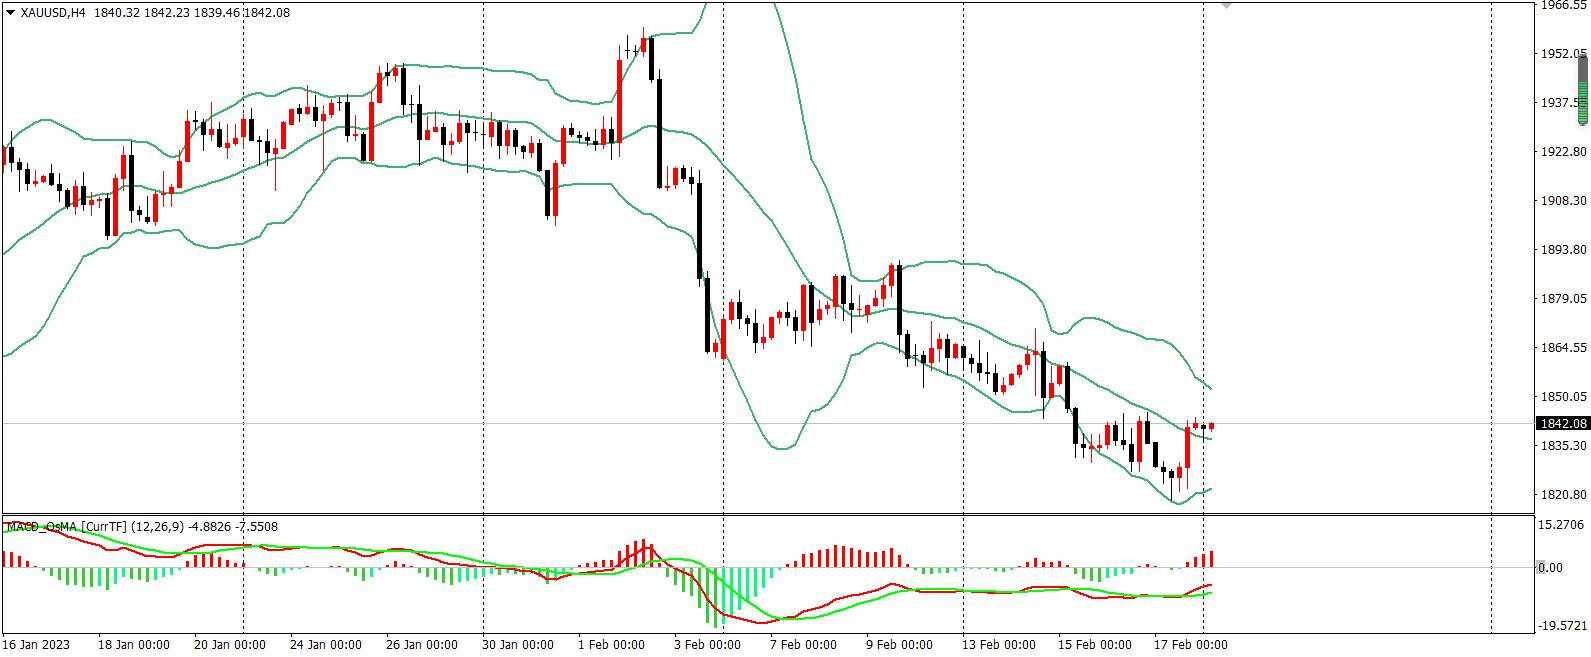1591x657 pixels.
Task: Click the current price label 1842.08
Action: click(x=1562, y=424)
